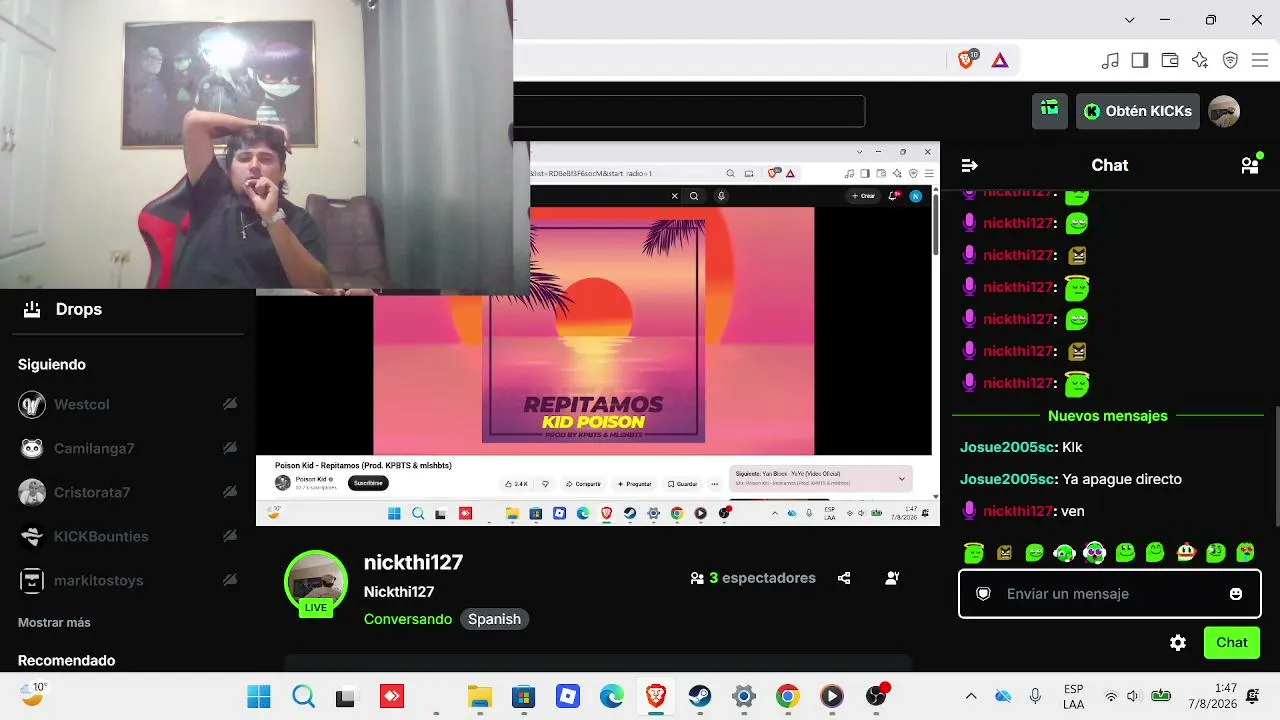Screen dimensions: 1280x720
Task: Open chat settings gear
Action: (1178, 643)
